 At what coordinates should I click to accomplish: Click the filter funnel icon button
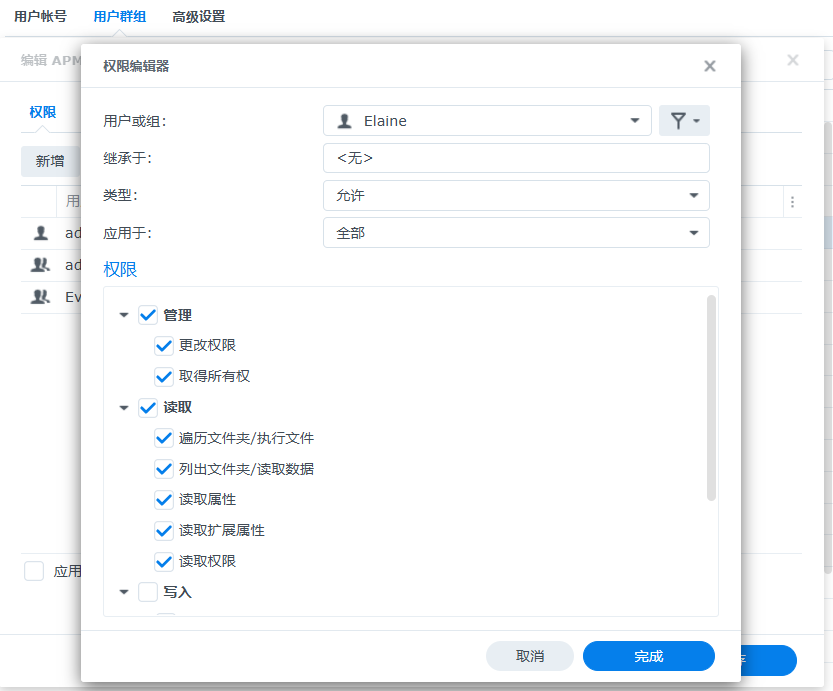pyautogui.click(x=684, y=121)
